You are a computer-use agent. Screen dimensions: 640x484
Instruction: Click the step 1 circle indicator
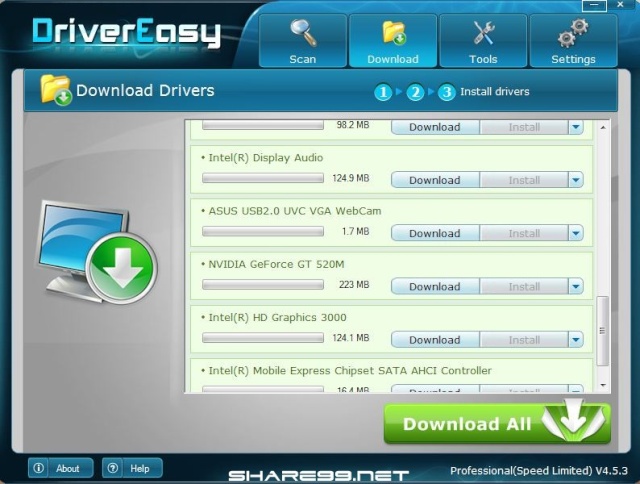(383, 92)
